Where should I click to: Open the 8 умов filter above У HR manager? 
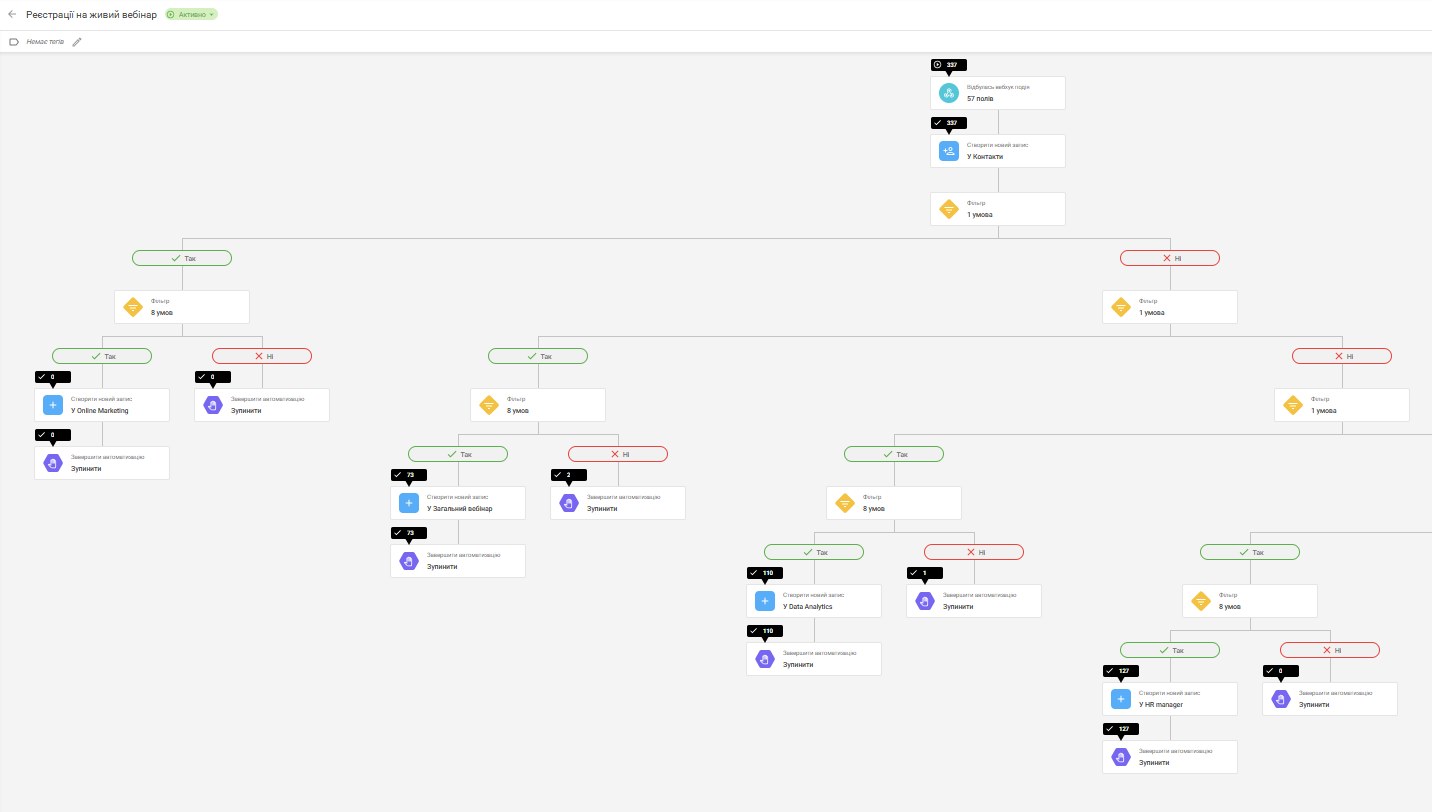(1250, 601)
